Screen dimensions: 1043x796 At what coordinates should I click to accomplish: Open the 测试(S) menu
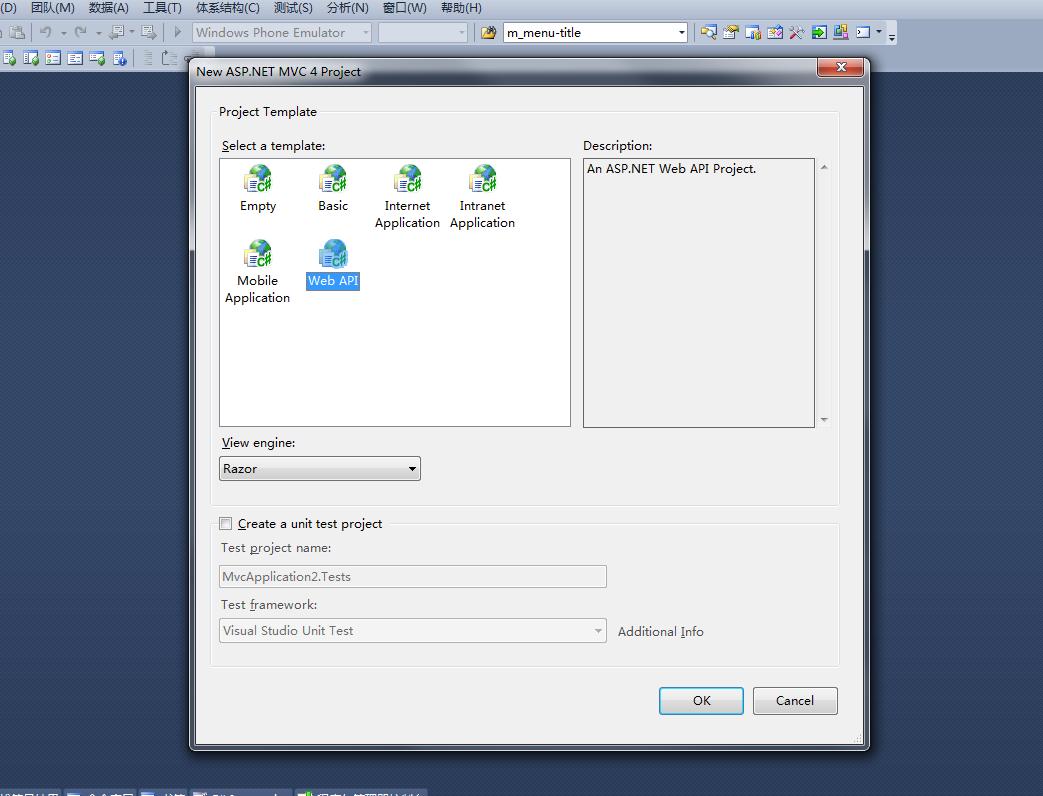(x=293, y=8)
